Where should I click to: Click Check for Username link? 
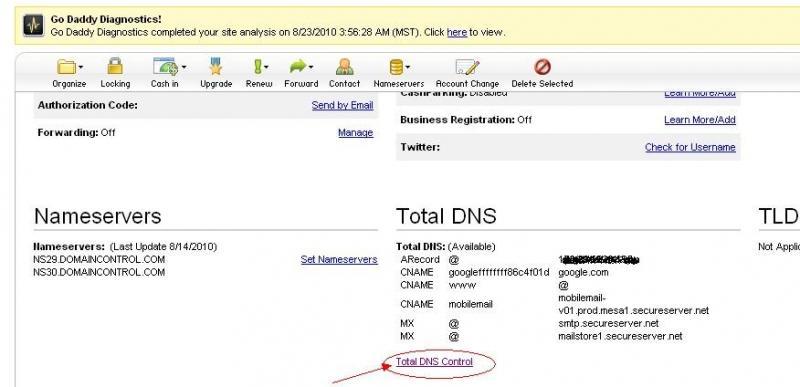(690, 147)
